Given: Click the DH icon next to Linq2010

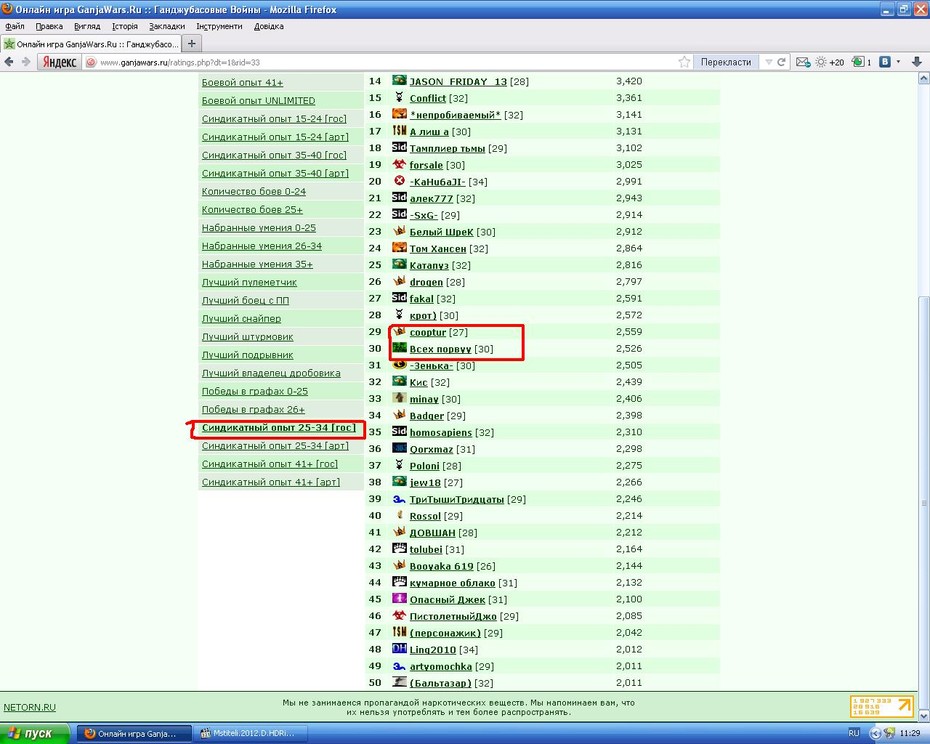Looking at the screenshot, I should (x=399, y=648).
